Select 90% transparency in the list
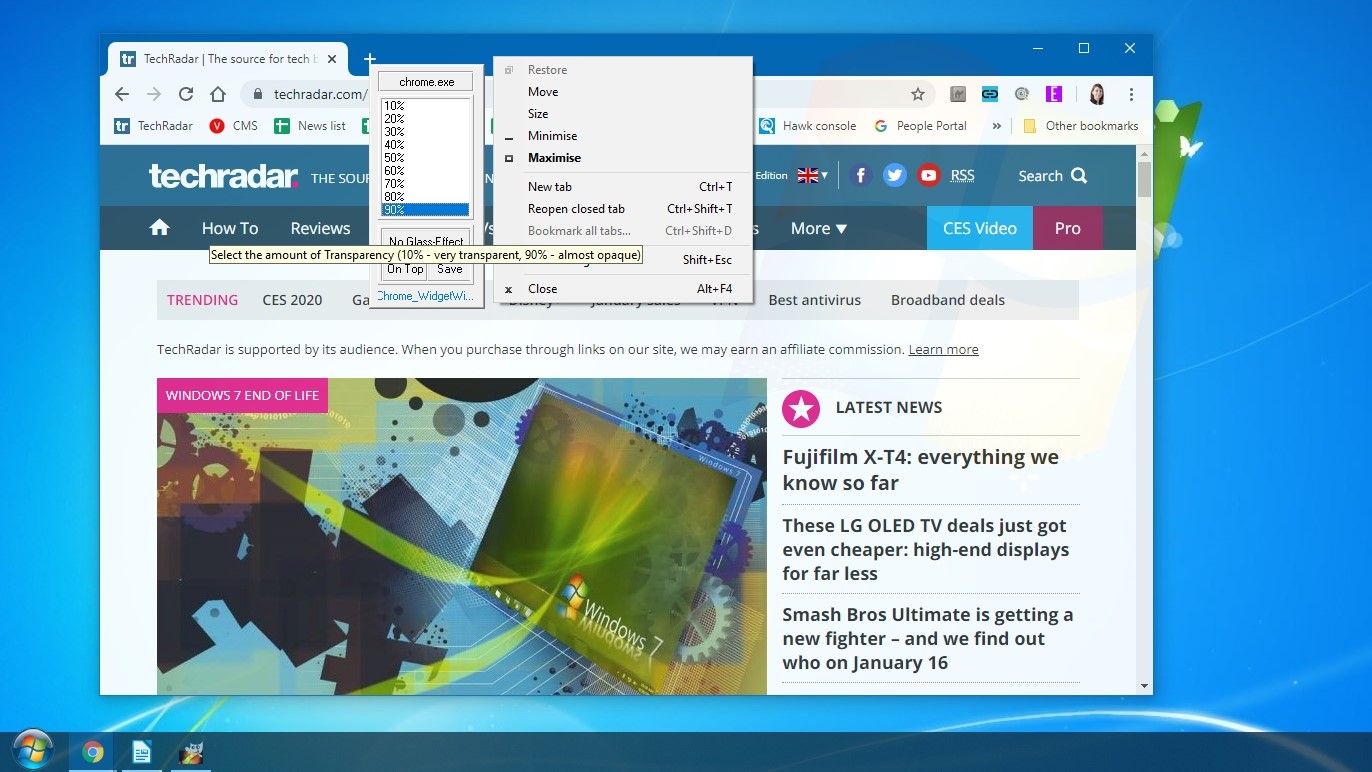The height and width of the screenshot is (772, 1372). 425,210
